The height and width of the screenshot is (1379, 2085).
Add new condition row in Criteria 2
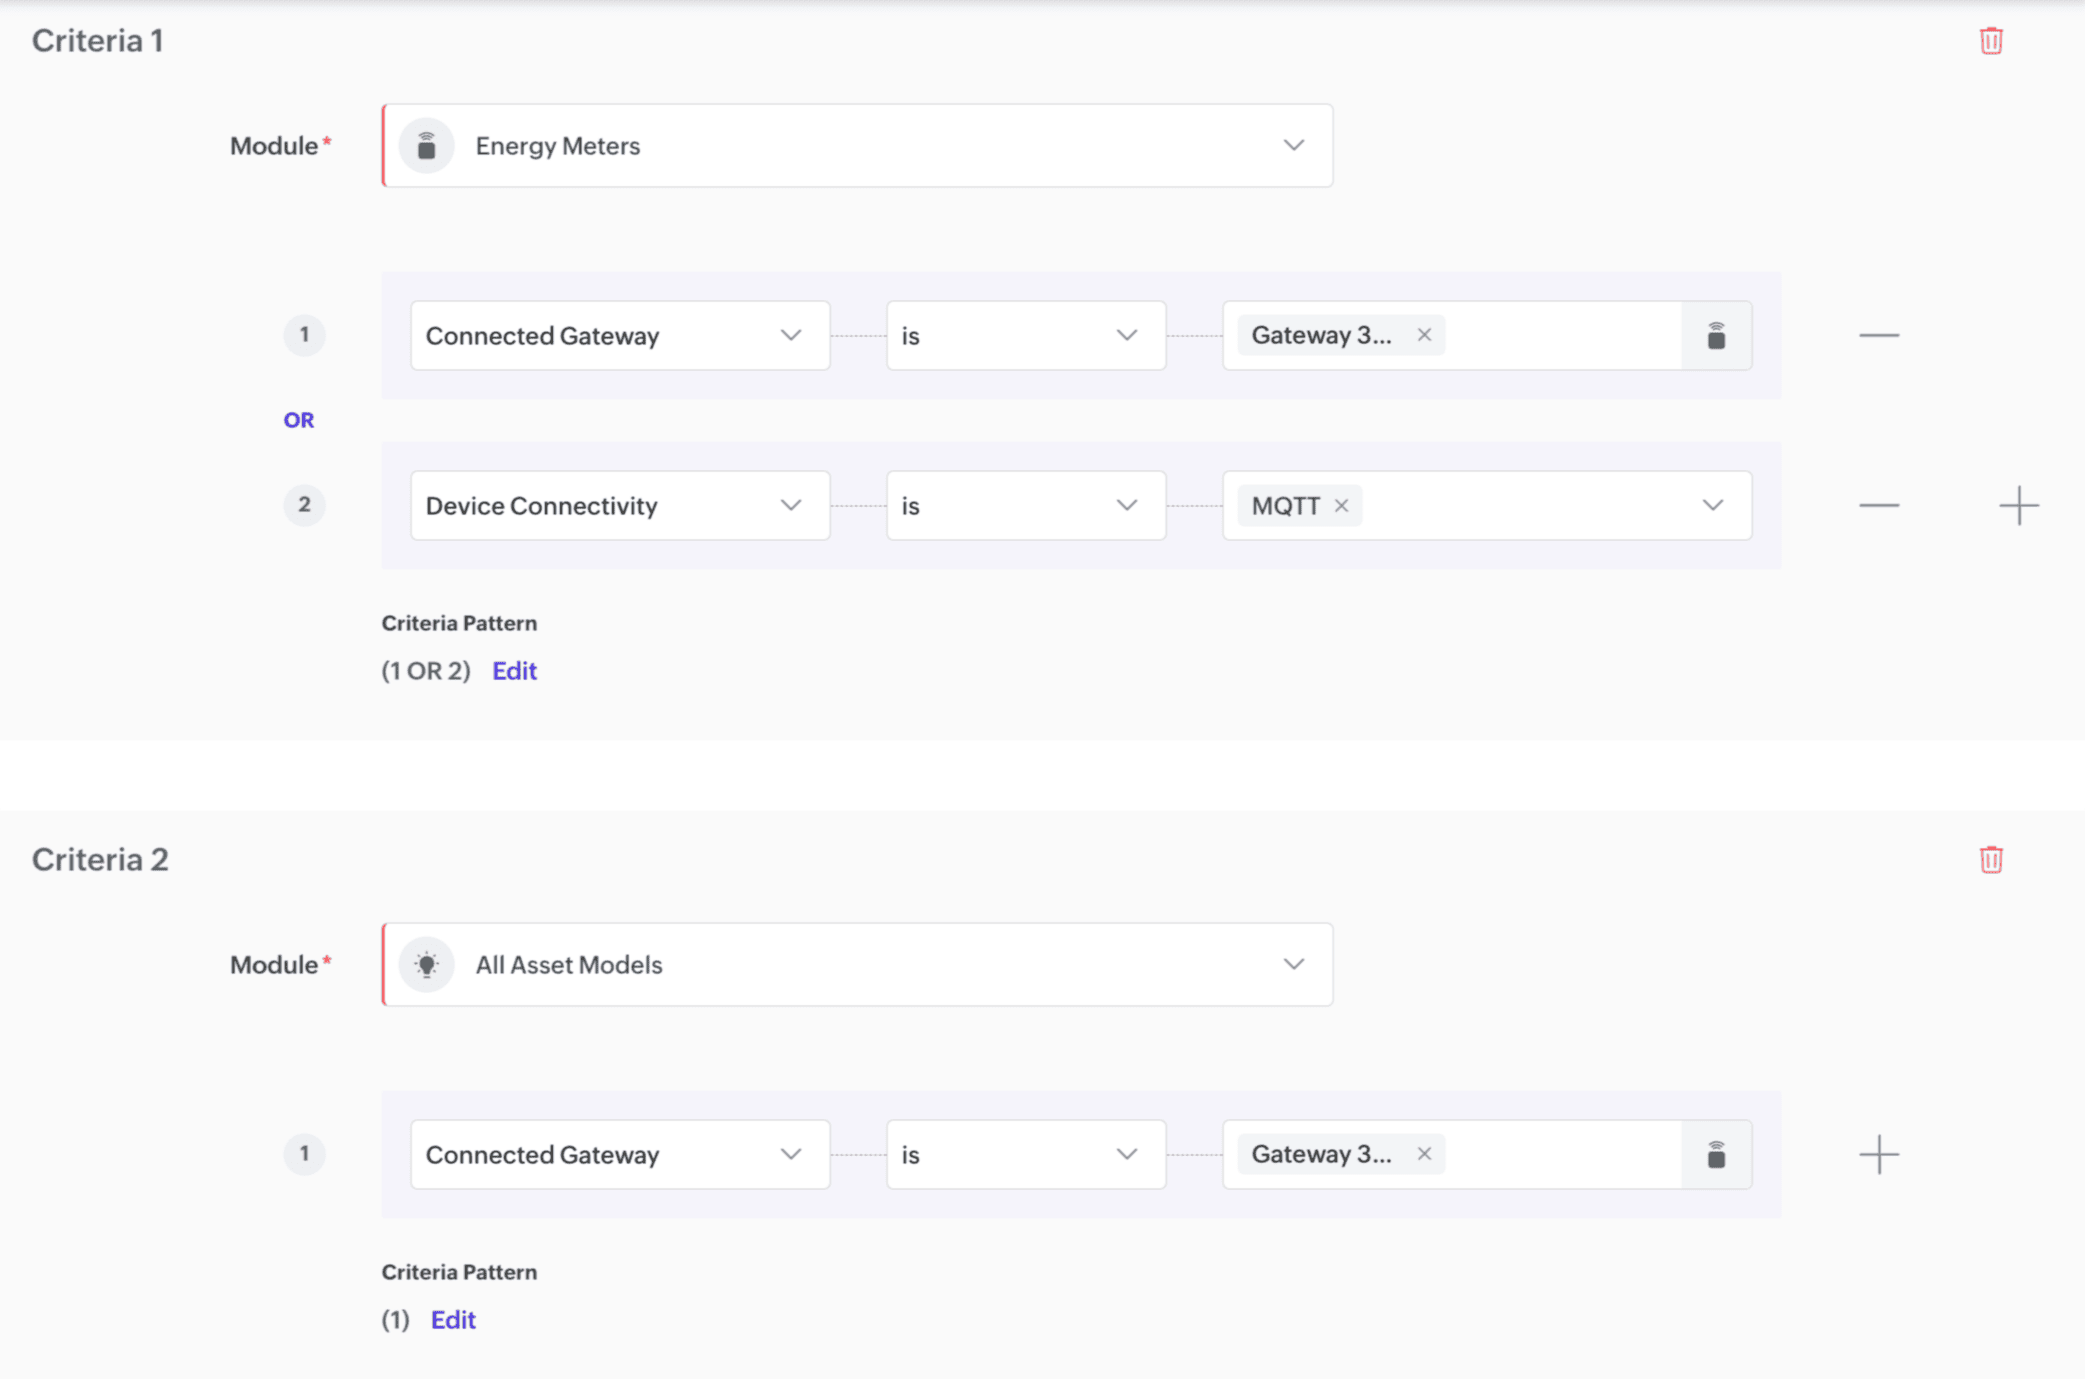click(x=1878, y=1155)
